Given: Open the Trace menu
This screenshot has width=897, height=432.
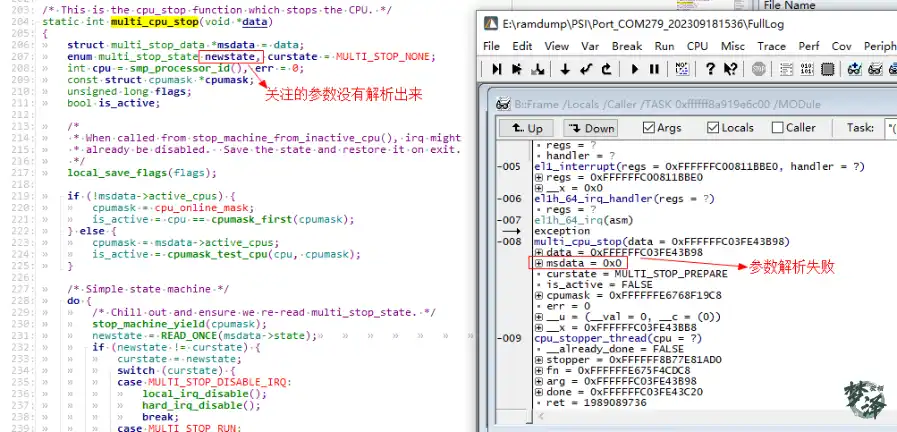Looking at the screenshot, I should point(772,46).
